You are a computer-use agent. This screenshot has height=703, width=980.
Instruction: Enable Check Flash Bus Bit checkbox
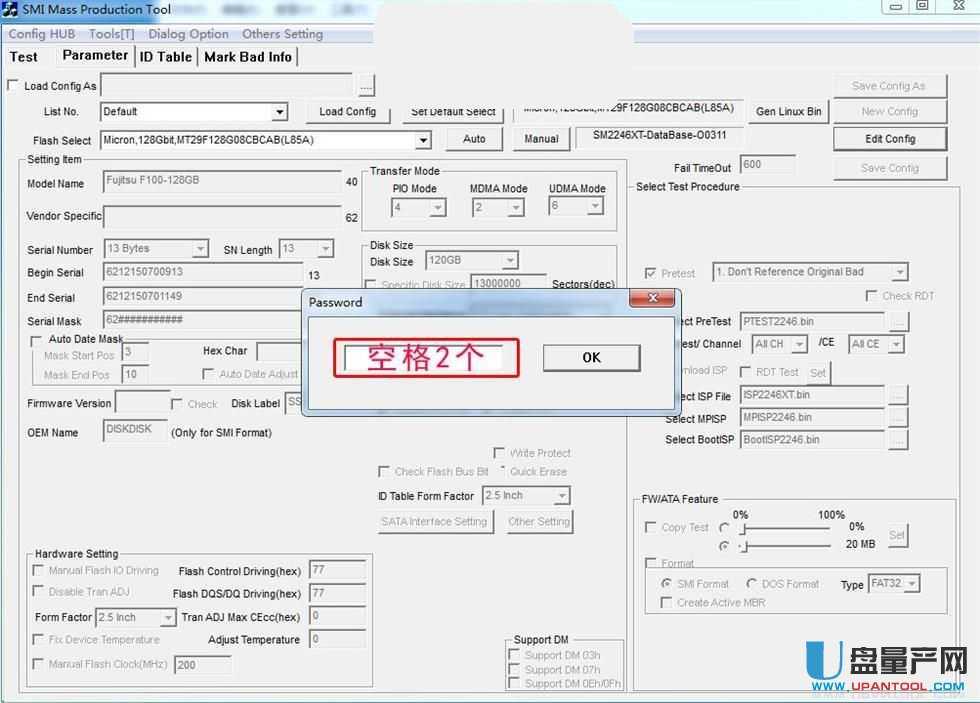click(384, 471)
